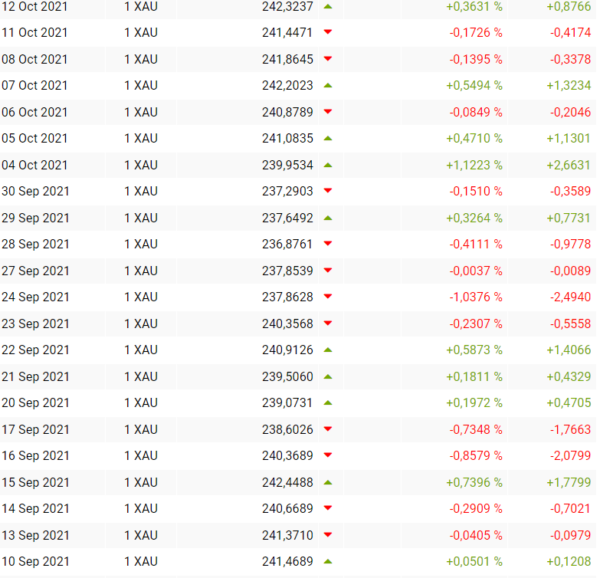Image resolution: width=600 pixels, height=578 pixels.
Task: Click the change value +2,6631
Action: coord(569,165)
